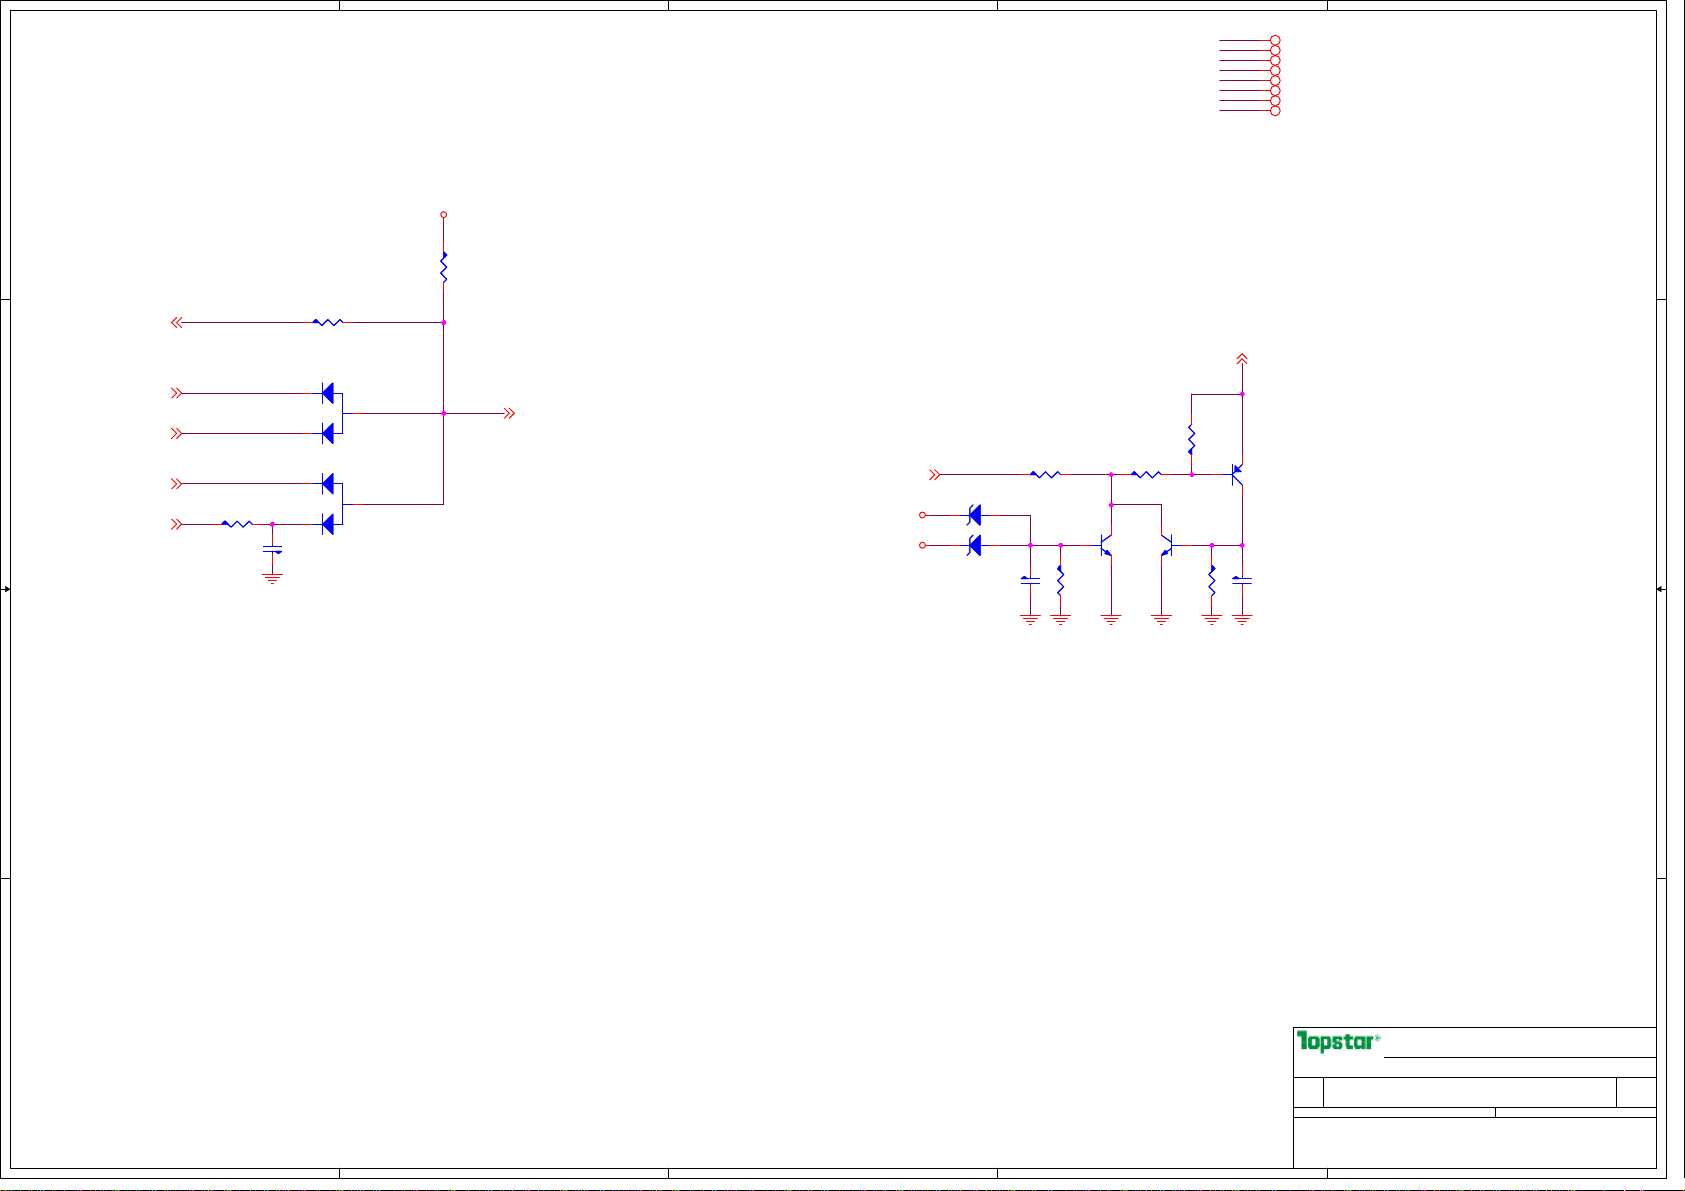Click the upper open-circle terminal feeding the Zener diodes
1685x1191 pixels.
click(922, 515)
